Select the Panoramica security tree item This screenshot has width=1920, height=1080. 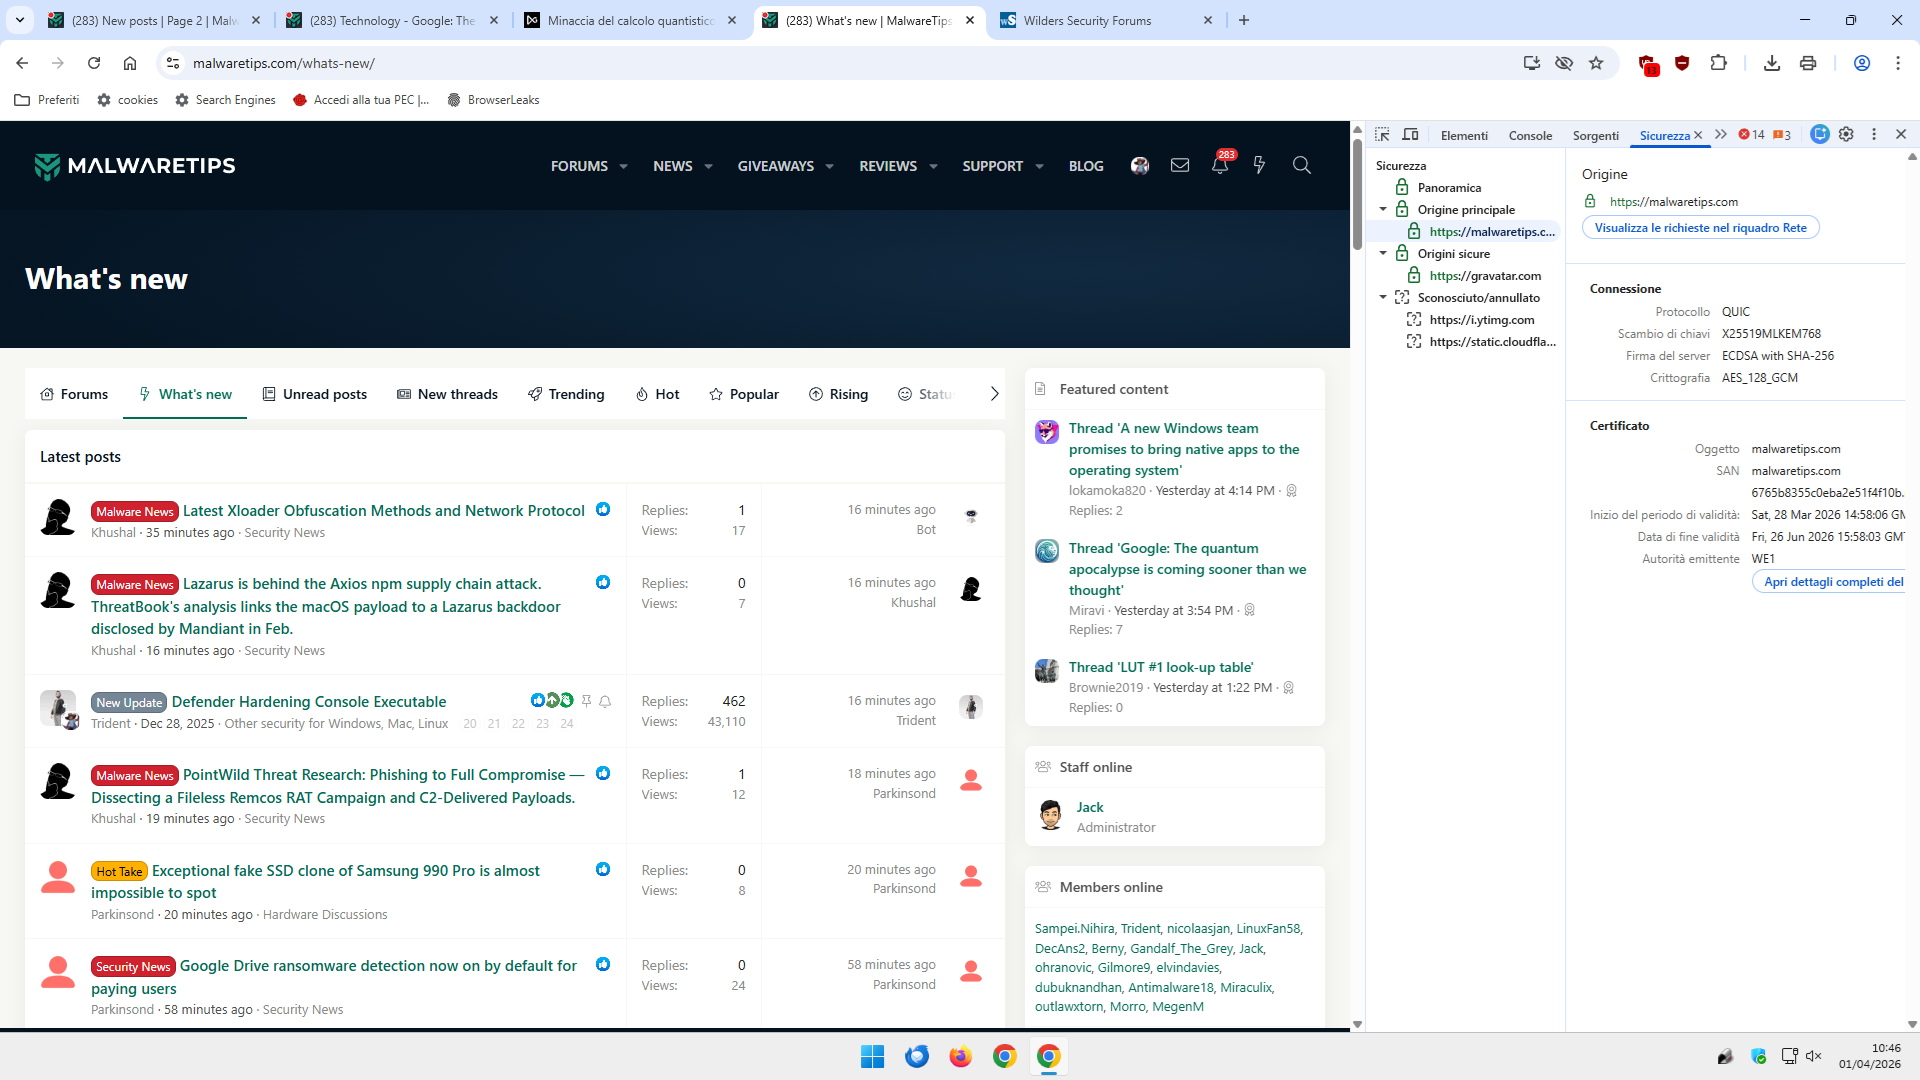pyautogui.click(x=1449, y=188)
